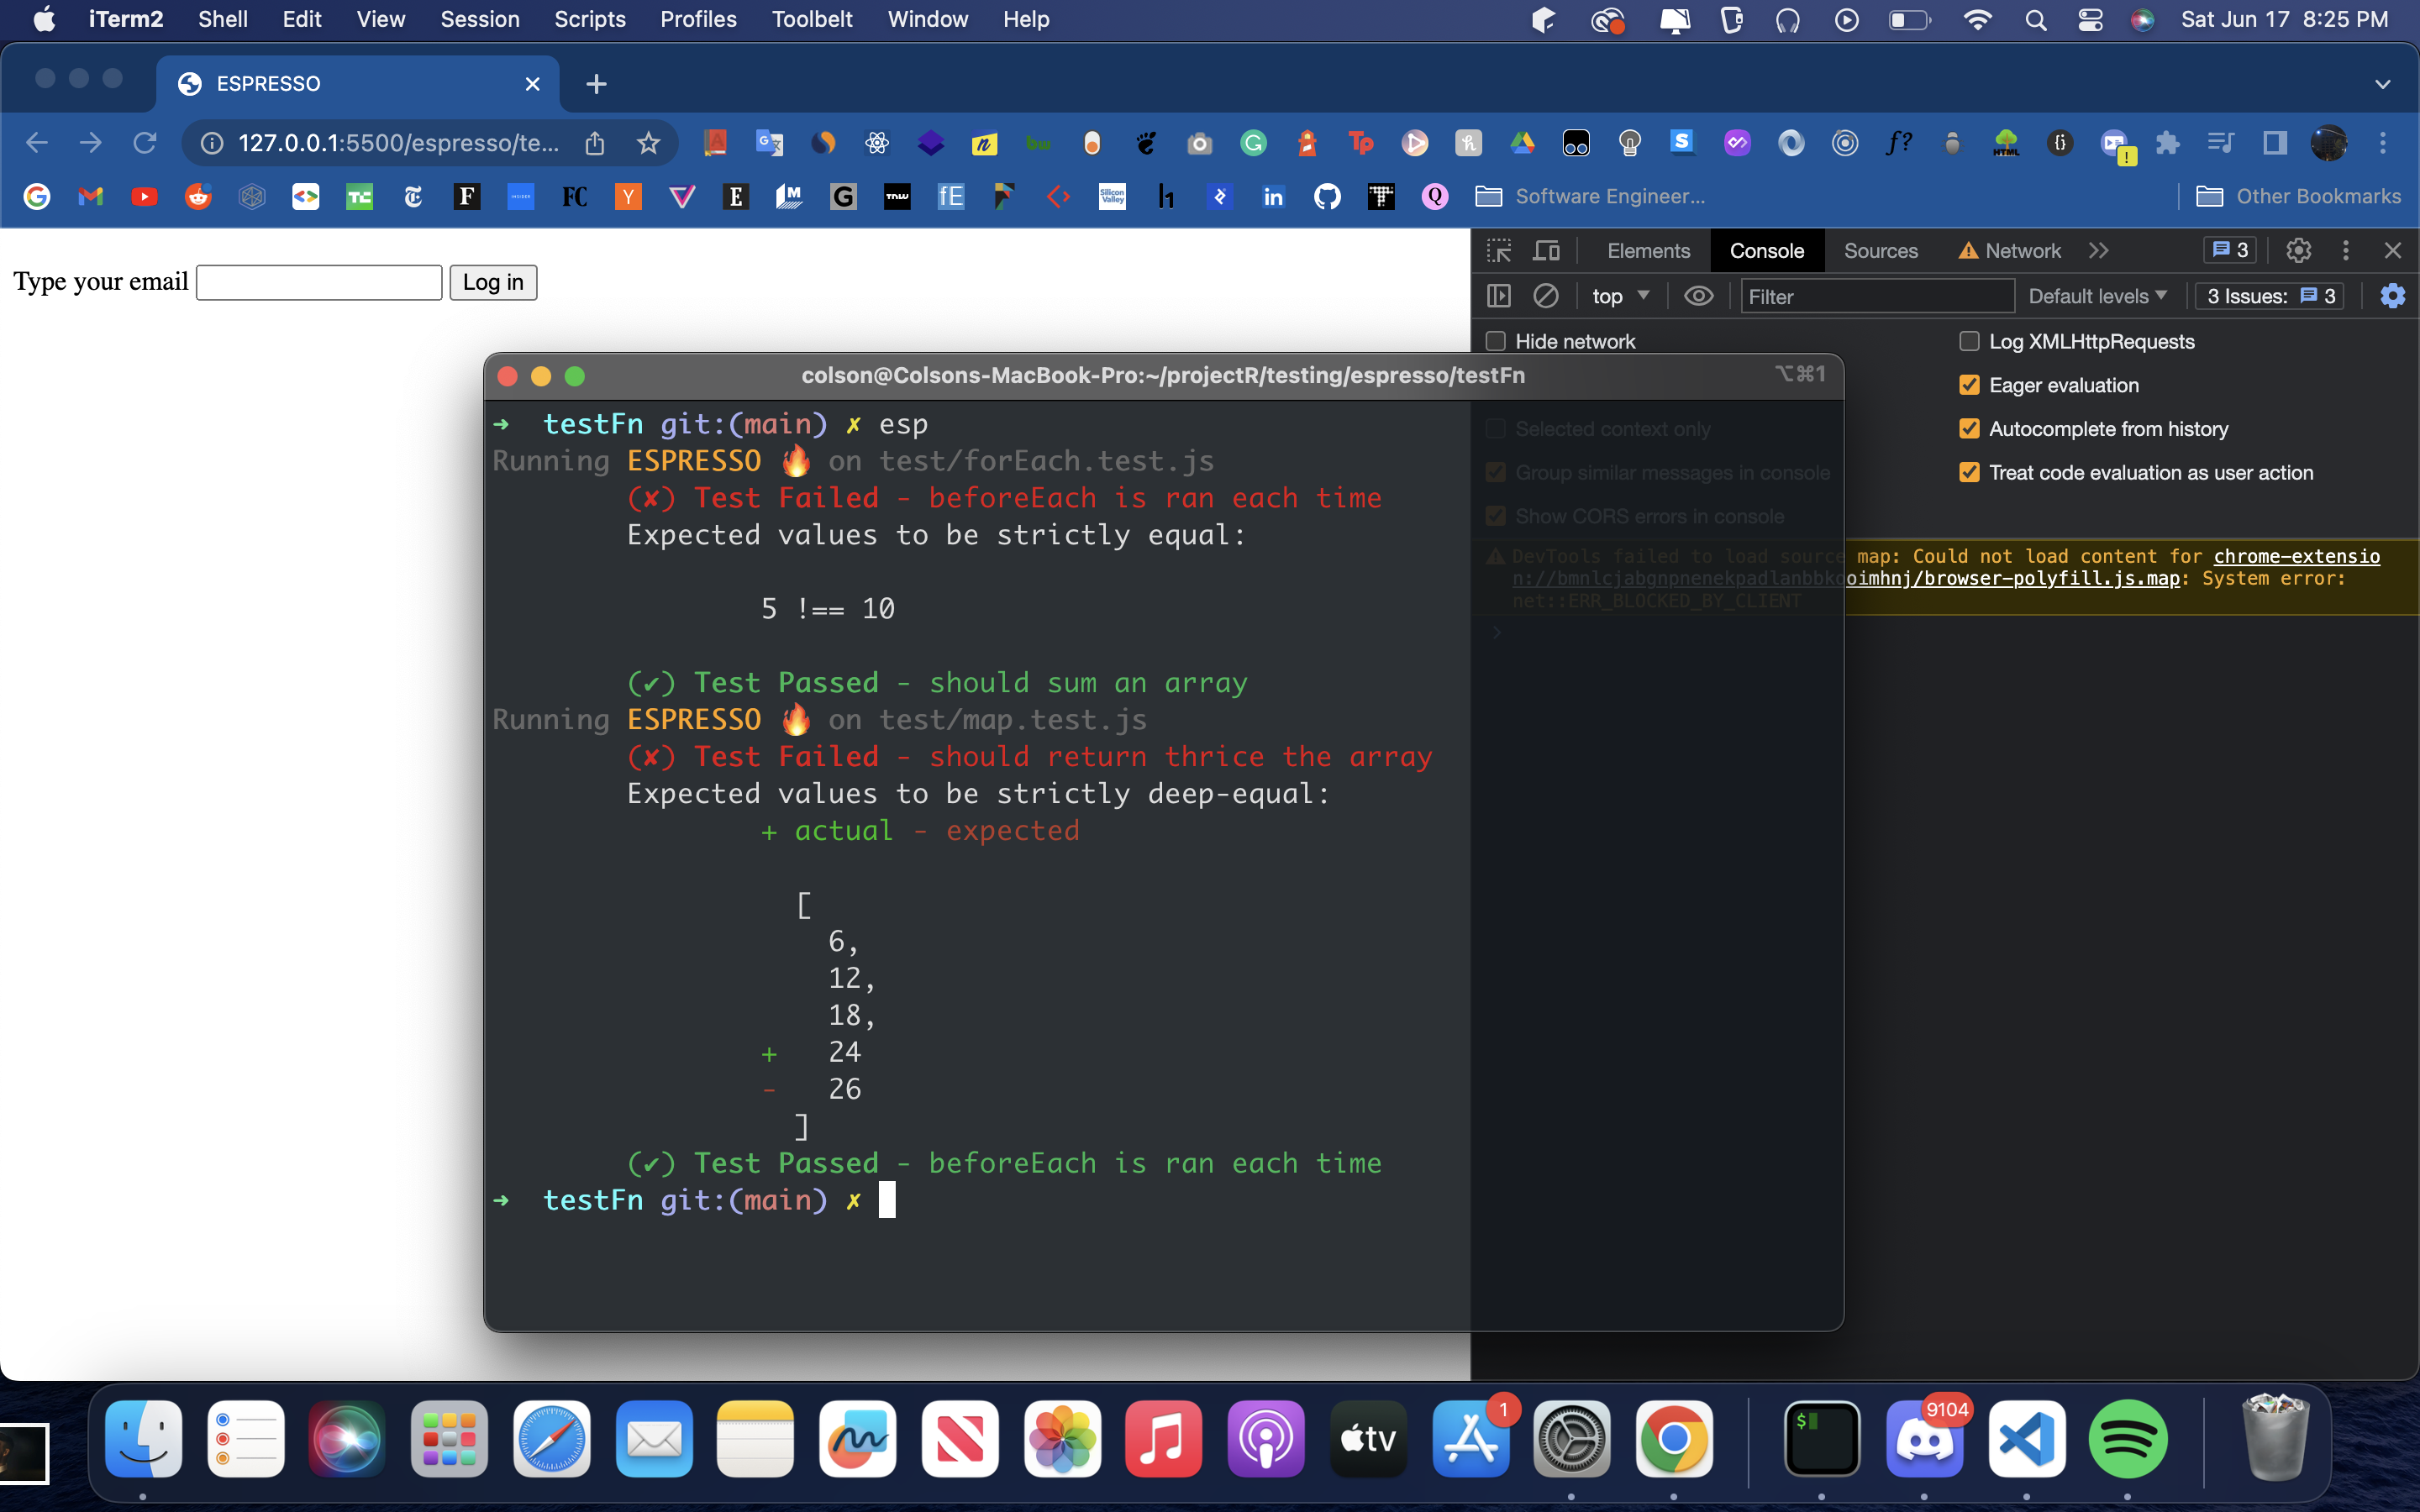Click the messages count badge showing 3
This screenshot has width=2420, height=1512.
2231,250
